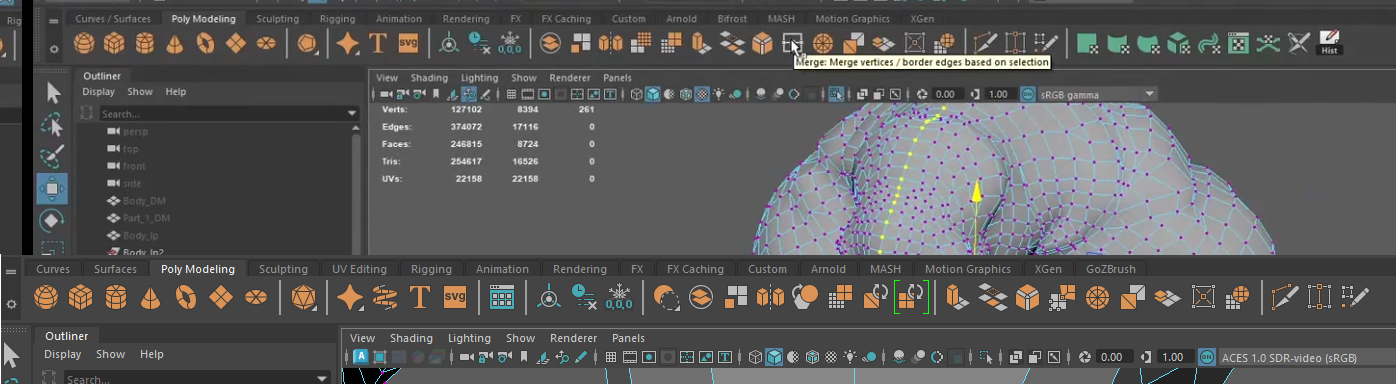
Task: Toggle the highlighted blue A icon in the panel toolbar
Action: (361, 356)
